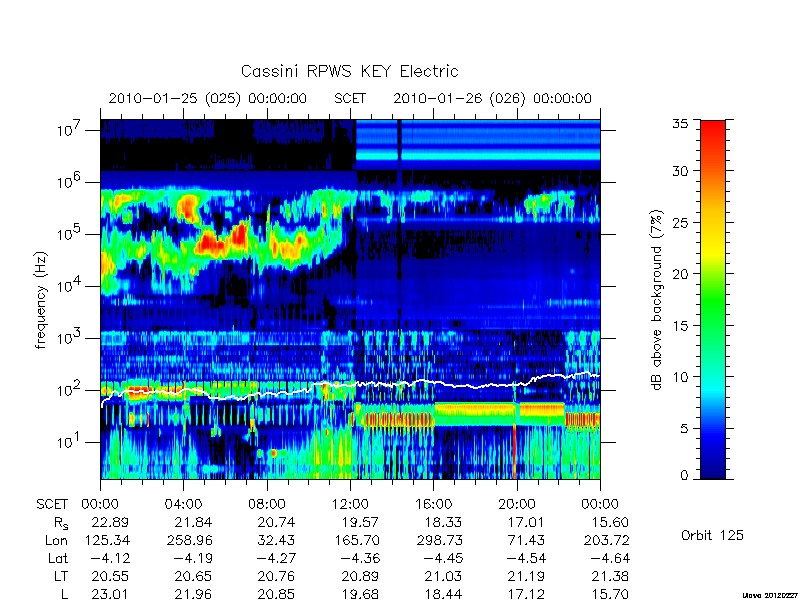800x600 pixels.
Task: Click the 10^3 frequency tick label
Action: [x=69, y=337]
